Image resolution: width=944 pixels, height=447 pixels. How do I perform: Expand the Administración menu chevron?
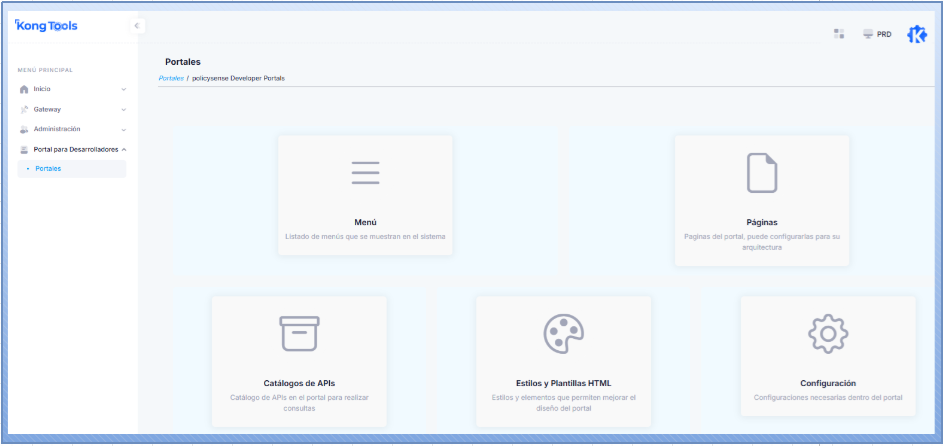coord(124,129)
